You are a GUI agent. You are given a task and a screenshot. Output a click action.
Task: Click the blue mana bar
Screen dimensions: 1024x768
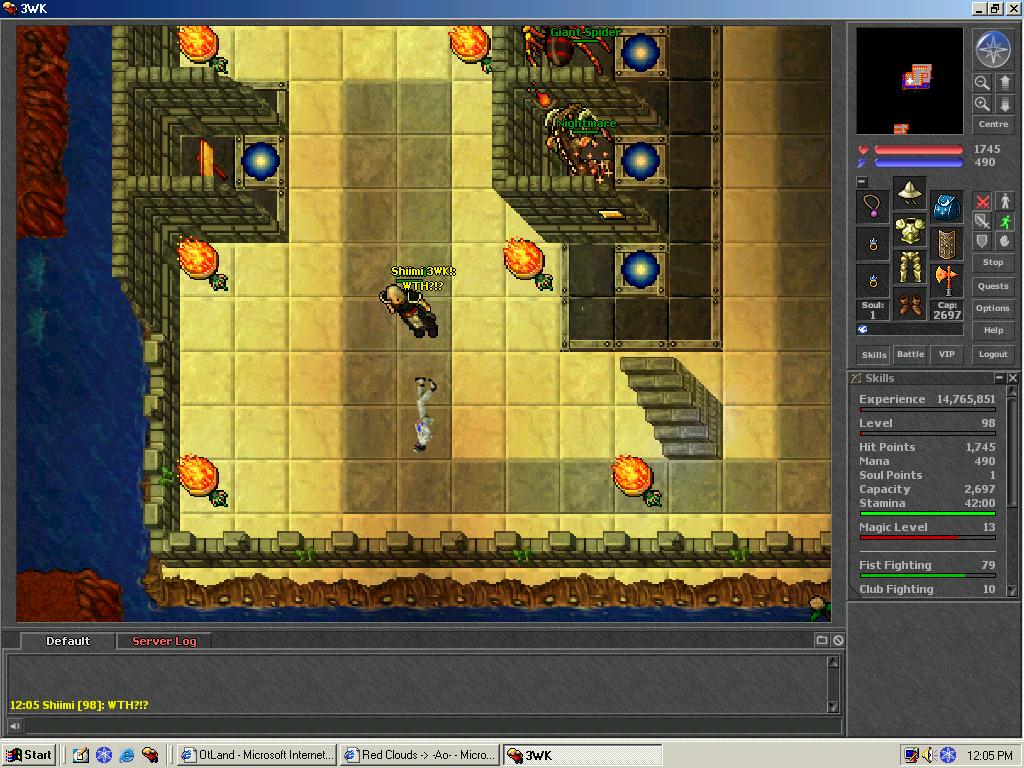click(918, 163)
